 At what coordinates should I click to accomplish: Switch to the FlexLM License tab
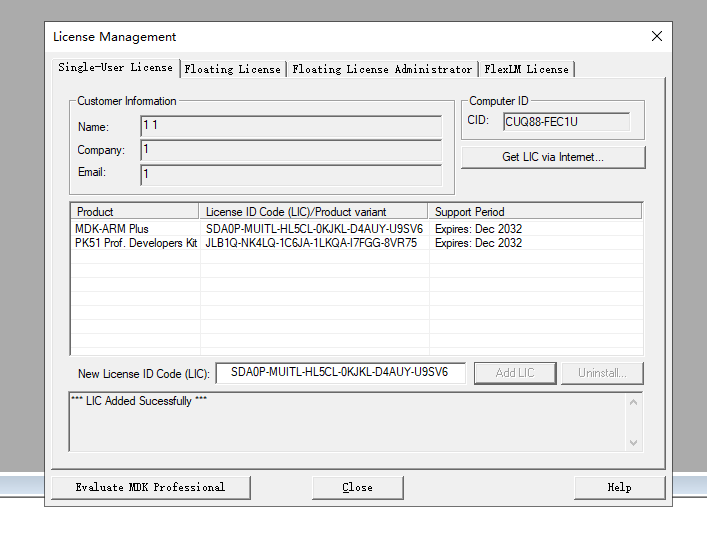point(526,69)
